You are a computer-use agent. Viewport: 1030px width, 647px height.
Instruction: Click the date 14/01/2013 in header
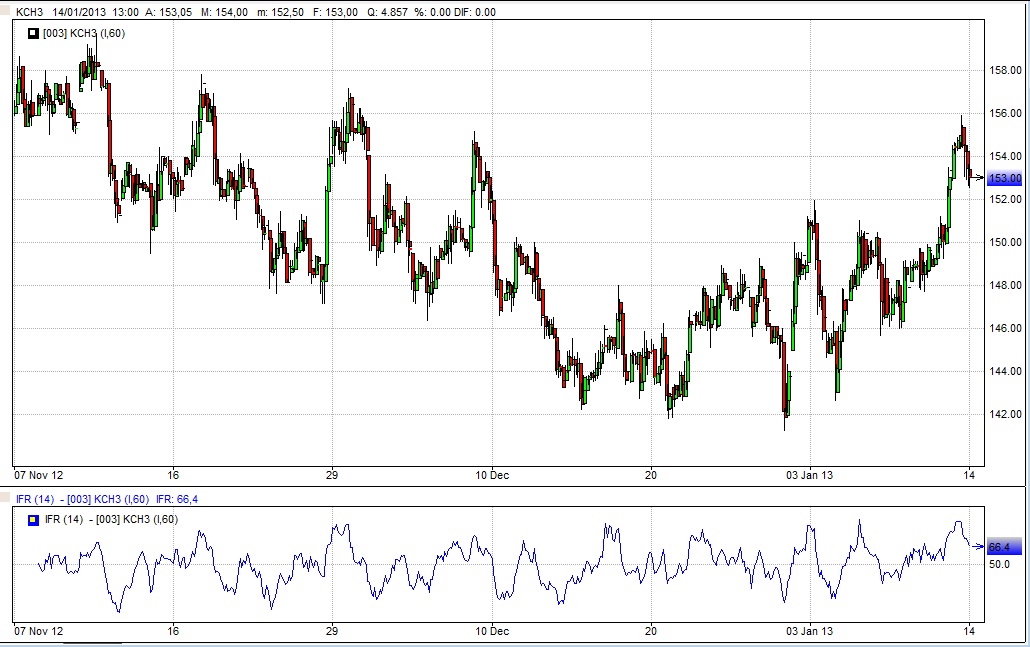[x=81, y=12]
